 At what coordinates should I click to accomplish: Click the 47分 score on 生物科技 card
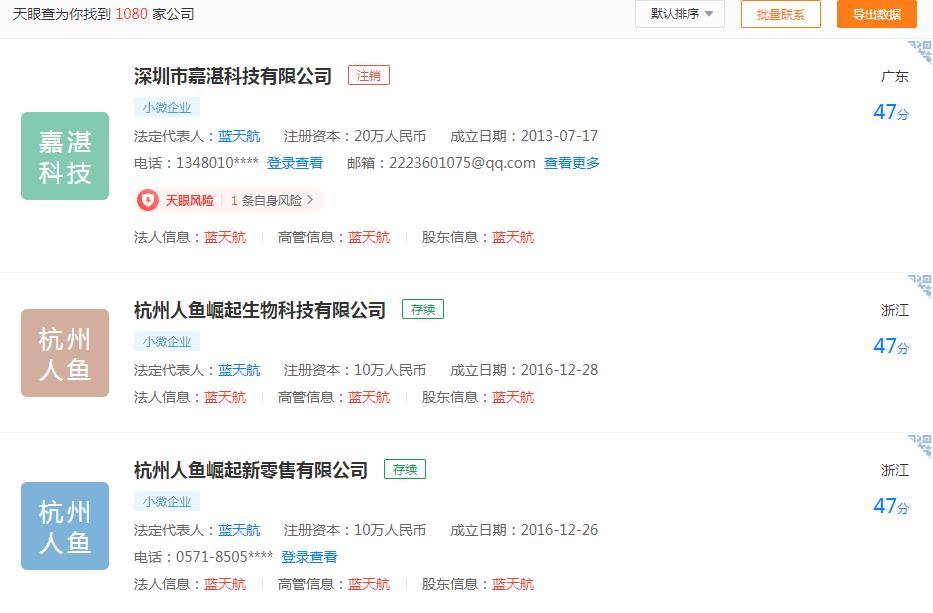coord(891,346)
